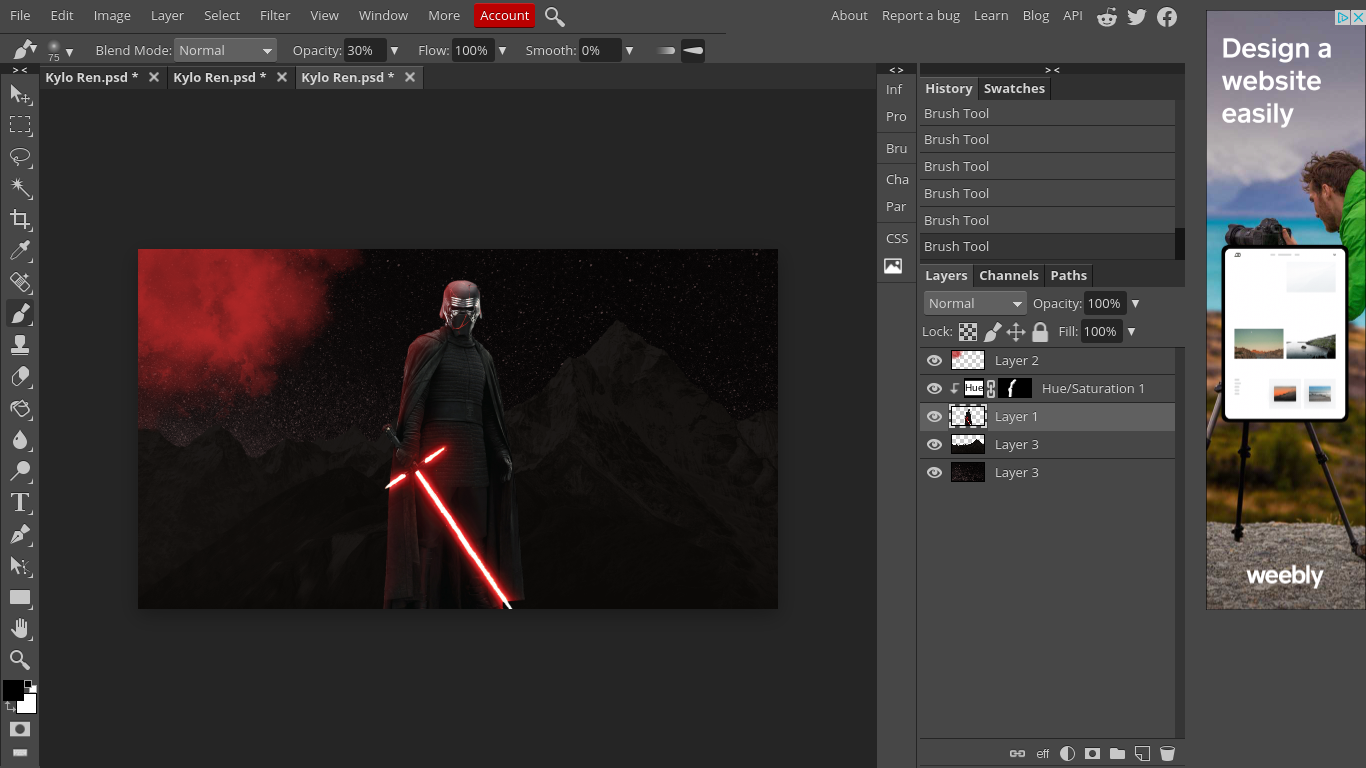This screenshot has height=768, width=1366.
Task: Open layer effects 'eff' button
Action: (x=1043, y=754)
